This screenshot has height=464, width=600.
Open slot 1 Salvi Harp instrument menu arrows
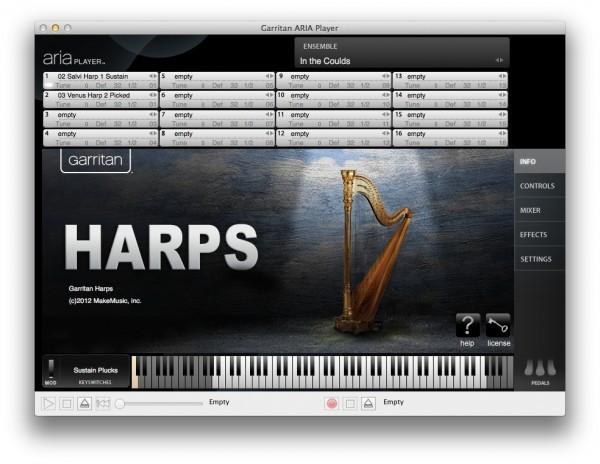point(153,76)
